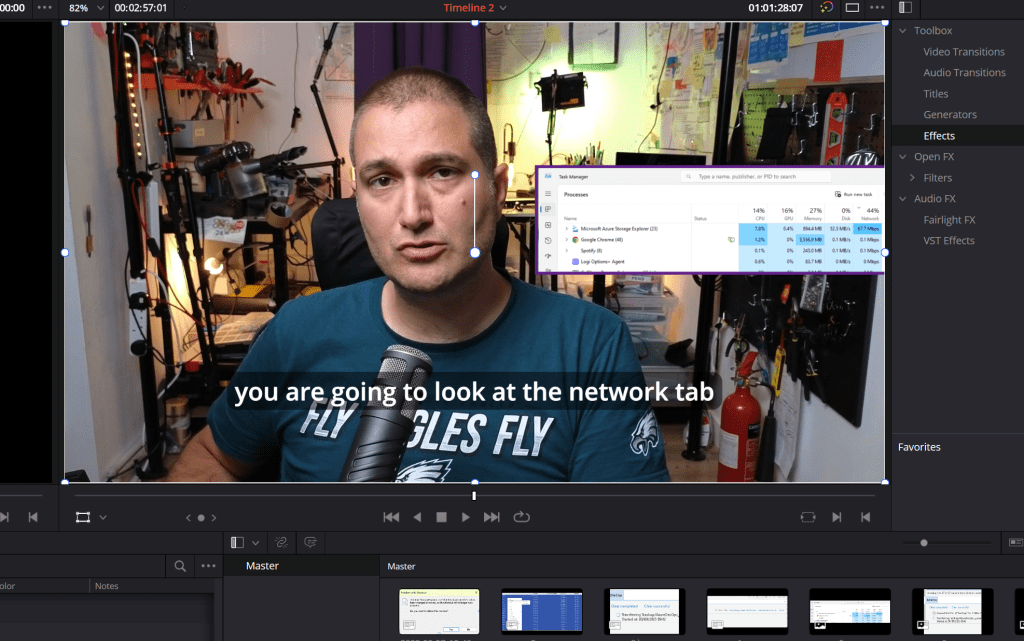This screenshot has width=1024, height=641.
Task: Select Fairlight FX
Action: click(x=949, y=220)
